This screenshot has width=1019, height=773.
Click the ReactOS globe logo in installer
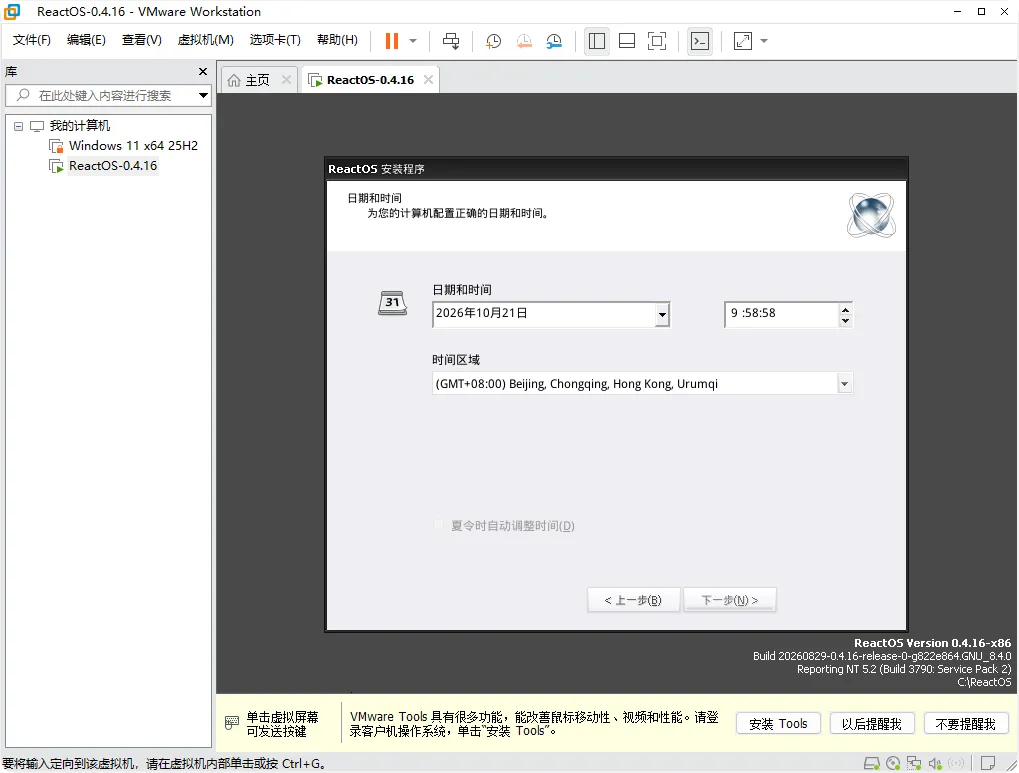tap(871, 215)
